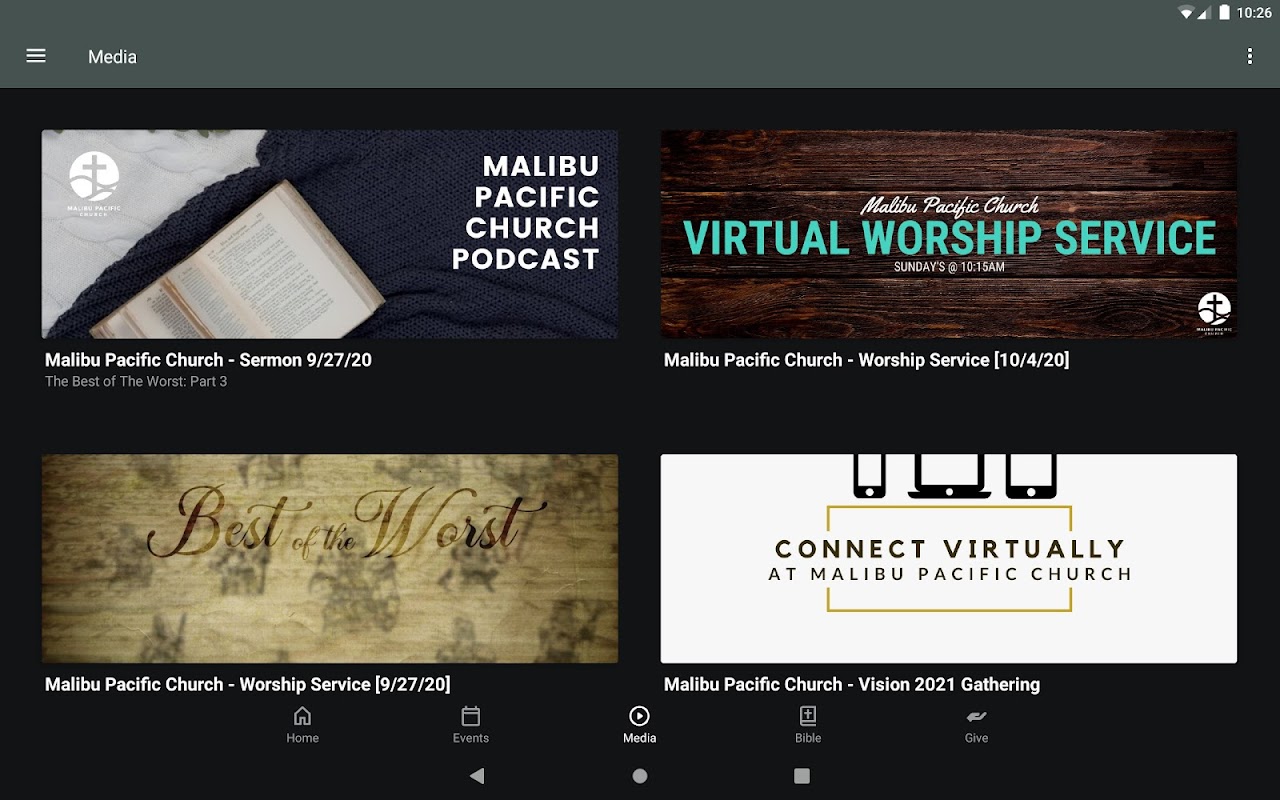Open the three-dot overflow menu
The width and height of the screenshot is (1280, 800).
pos(1249,56)
